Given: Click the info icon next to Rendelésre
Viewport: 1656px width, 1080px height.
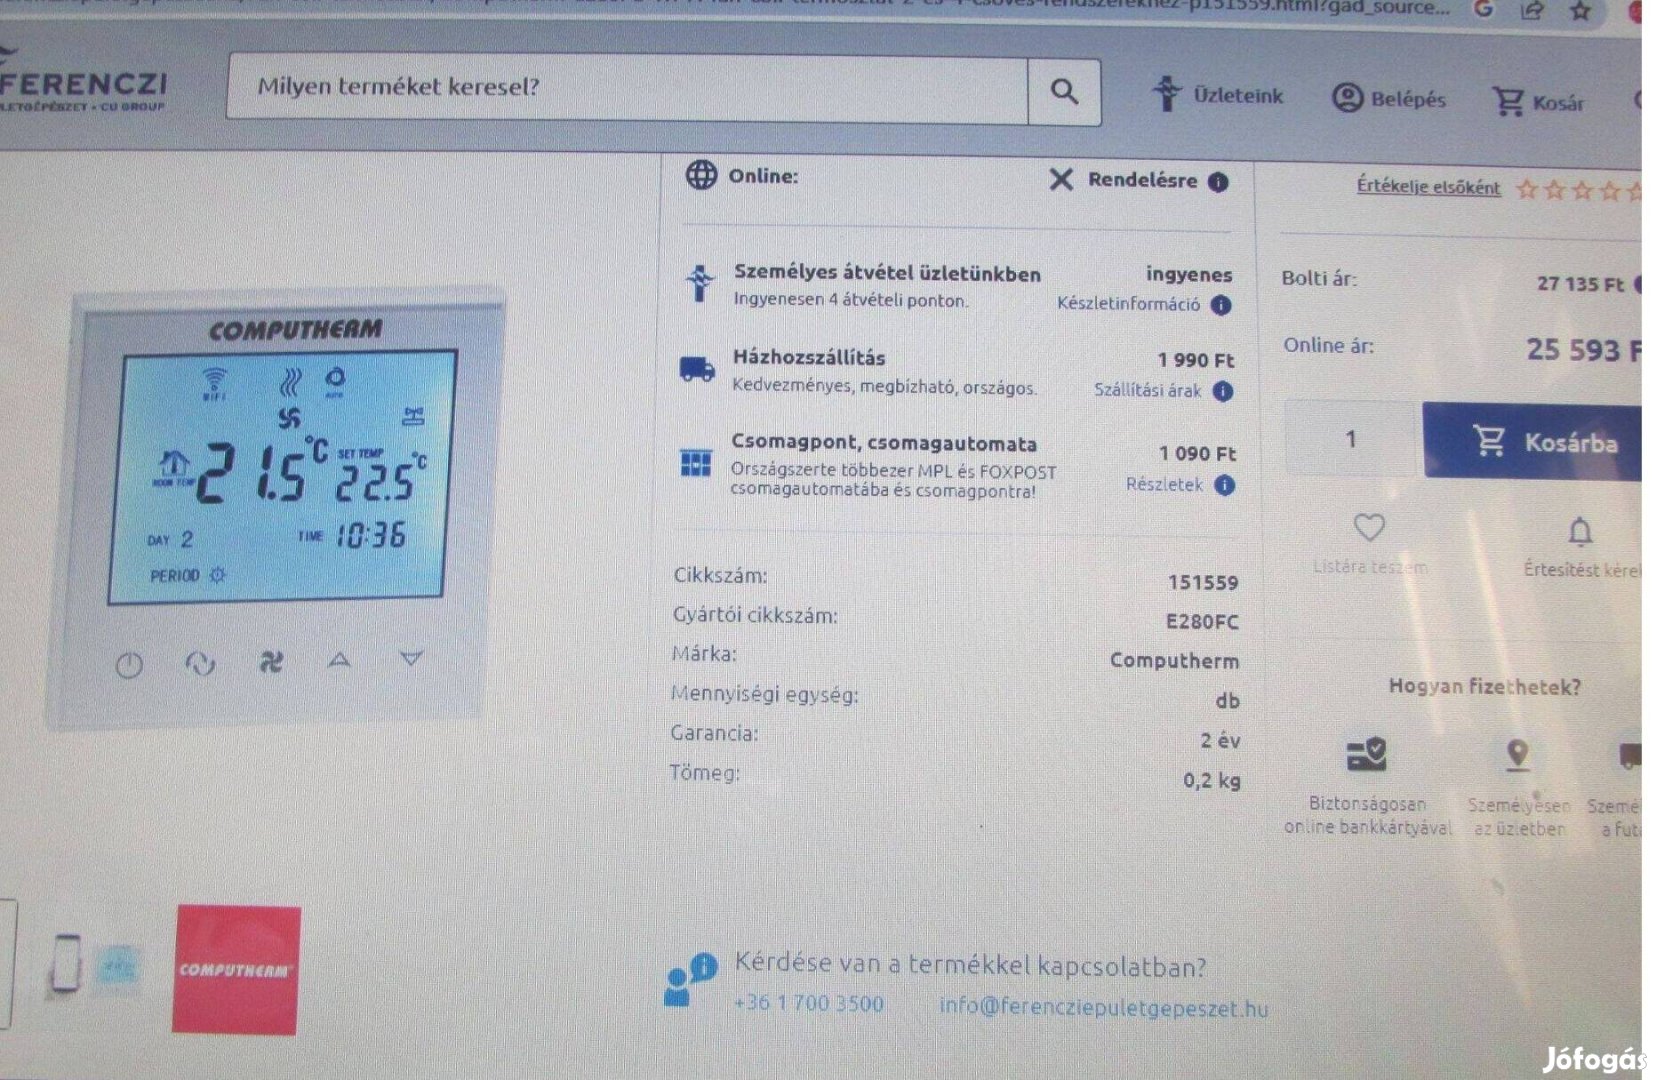Looking at the screenshot, I should coord(1218,181).
